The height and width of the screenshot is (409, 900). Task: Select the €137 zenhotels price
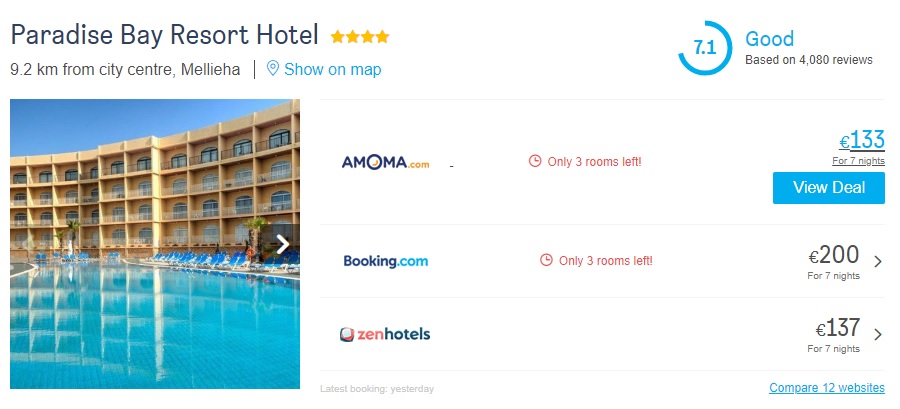coord(837,329)
